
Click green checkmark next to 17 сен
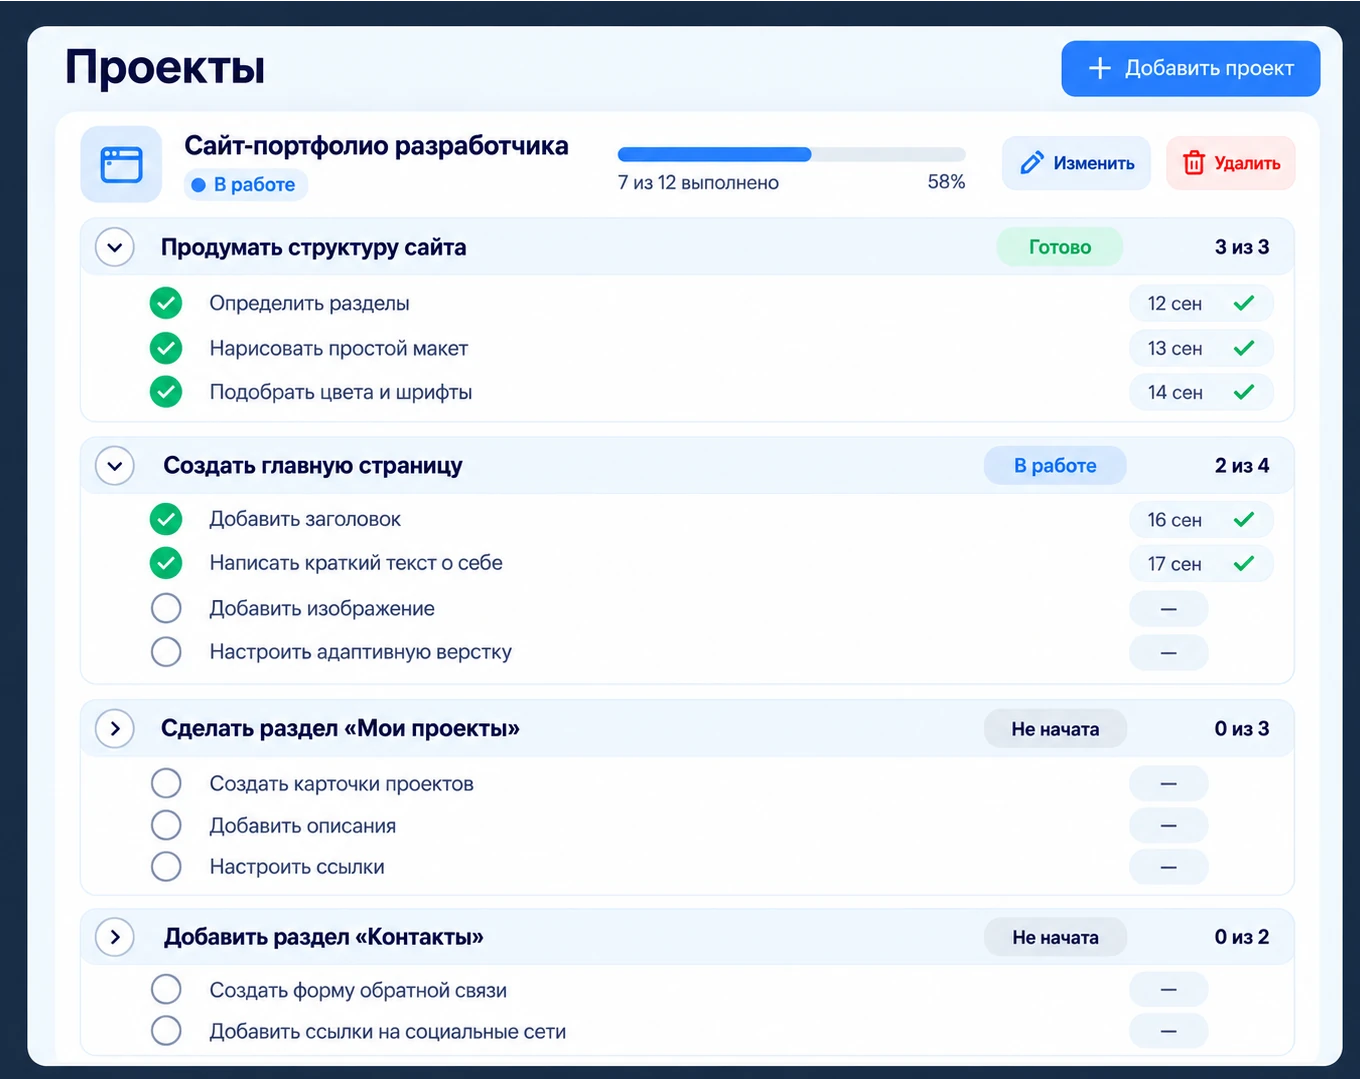[x=1244, y=564]
